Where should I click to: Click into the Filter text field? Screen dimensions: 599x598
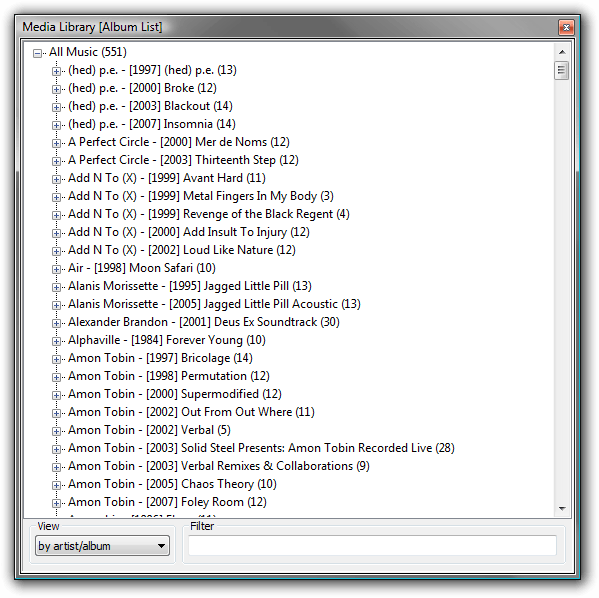point(372,546)
